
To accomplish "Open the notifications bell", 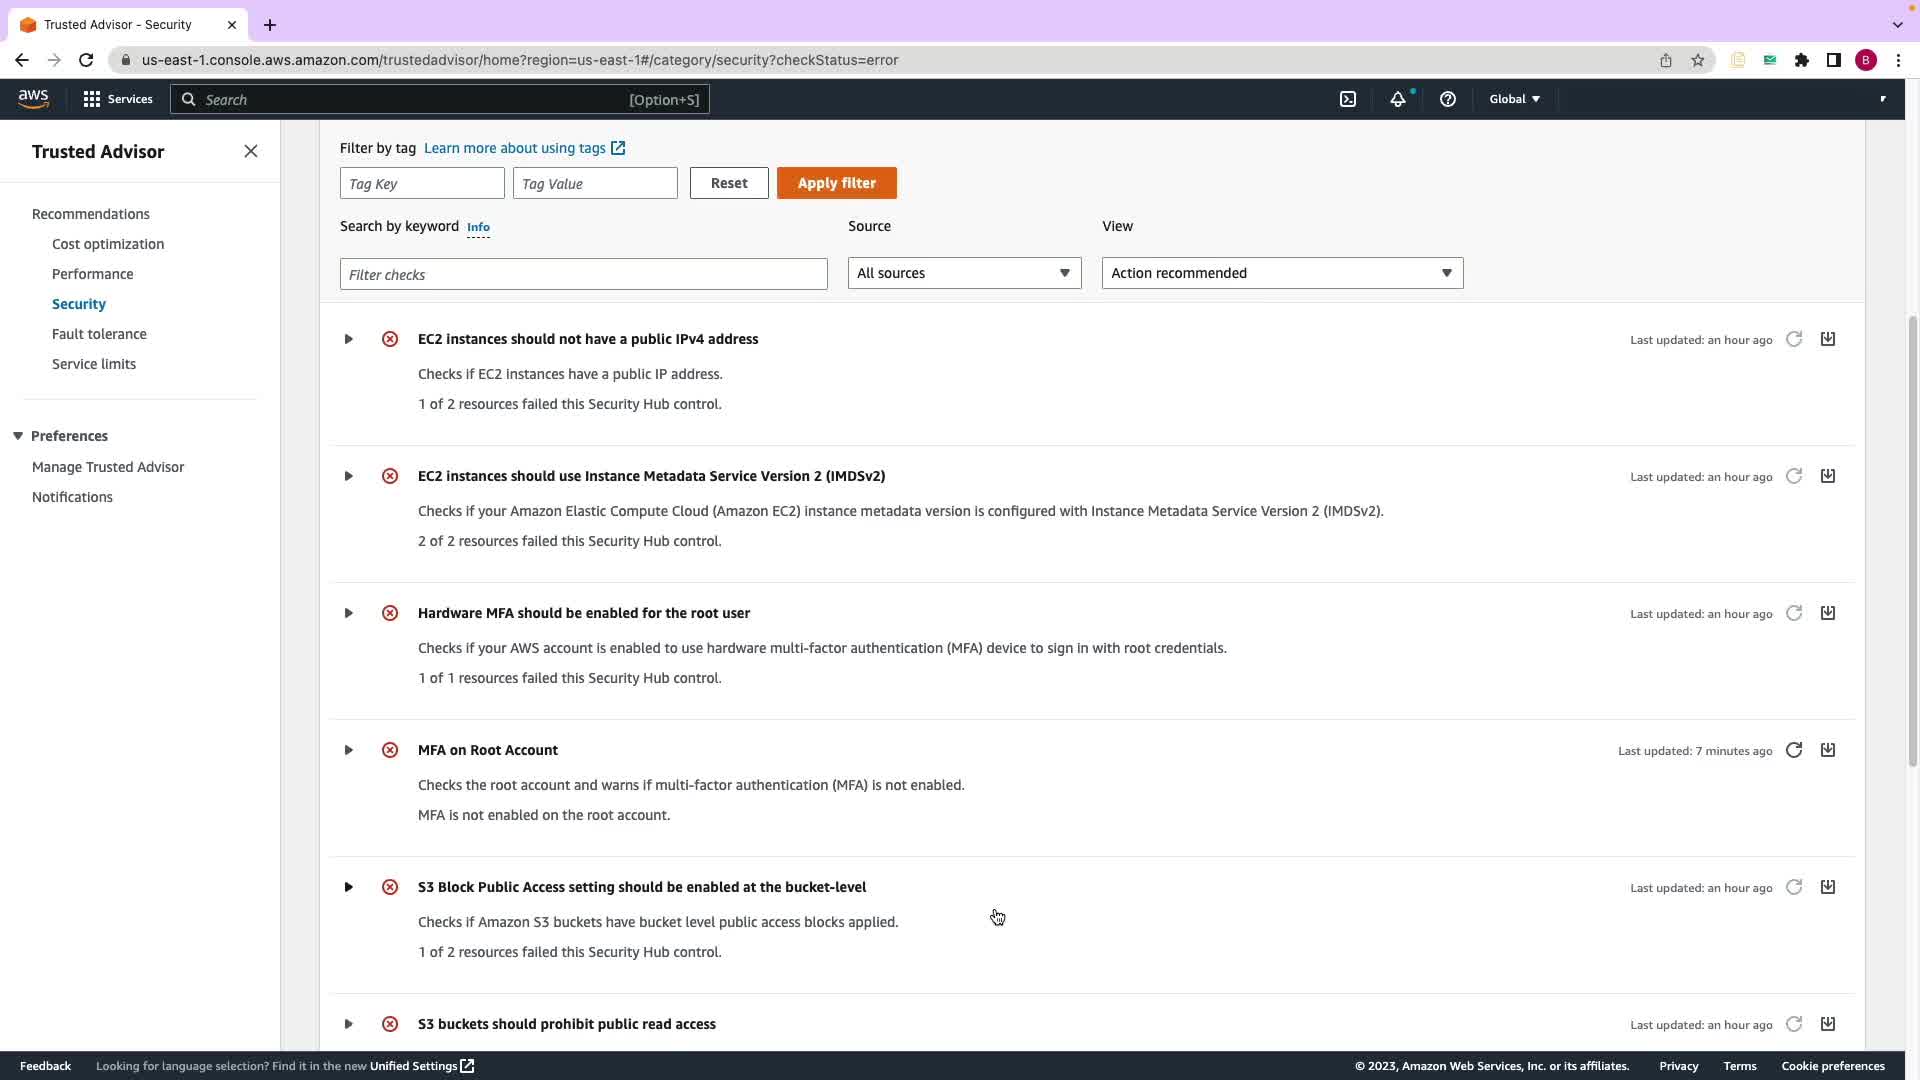I will point(1398,99).
